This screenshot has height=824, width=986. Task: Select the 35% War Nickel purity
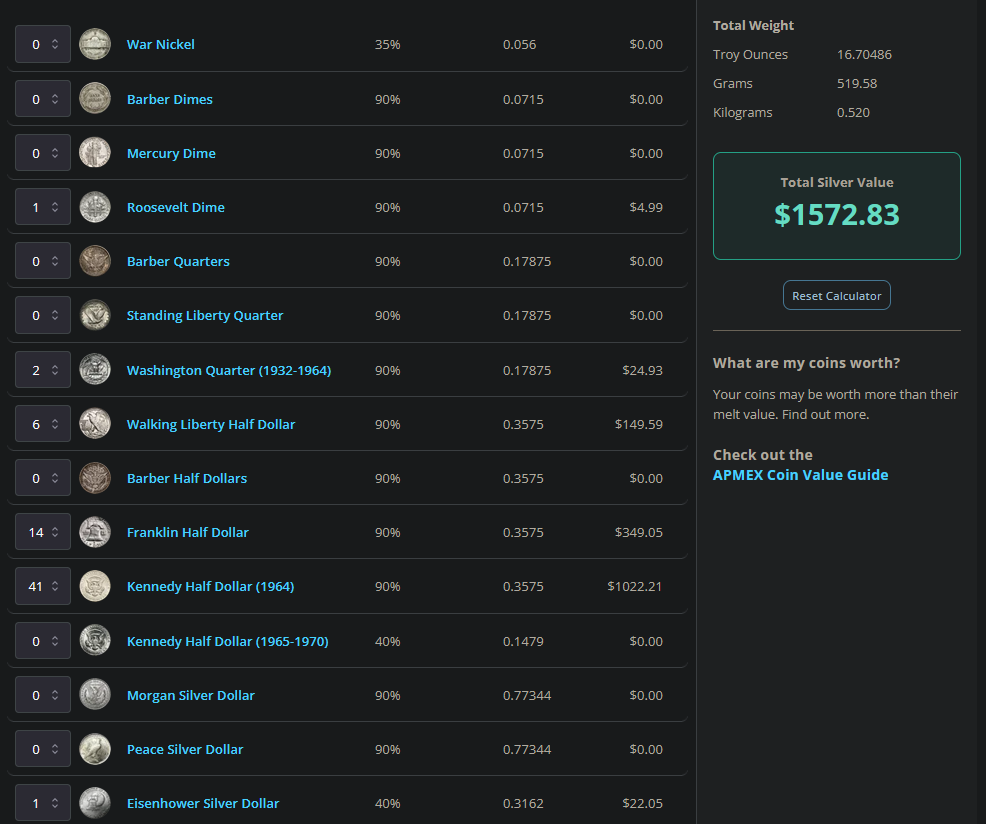[387, 44]
